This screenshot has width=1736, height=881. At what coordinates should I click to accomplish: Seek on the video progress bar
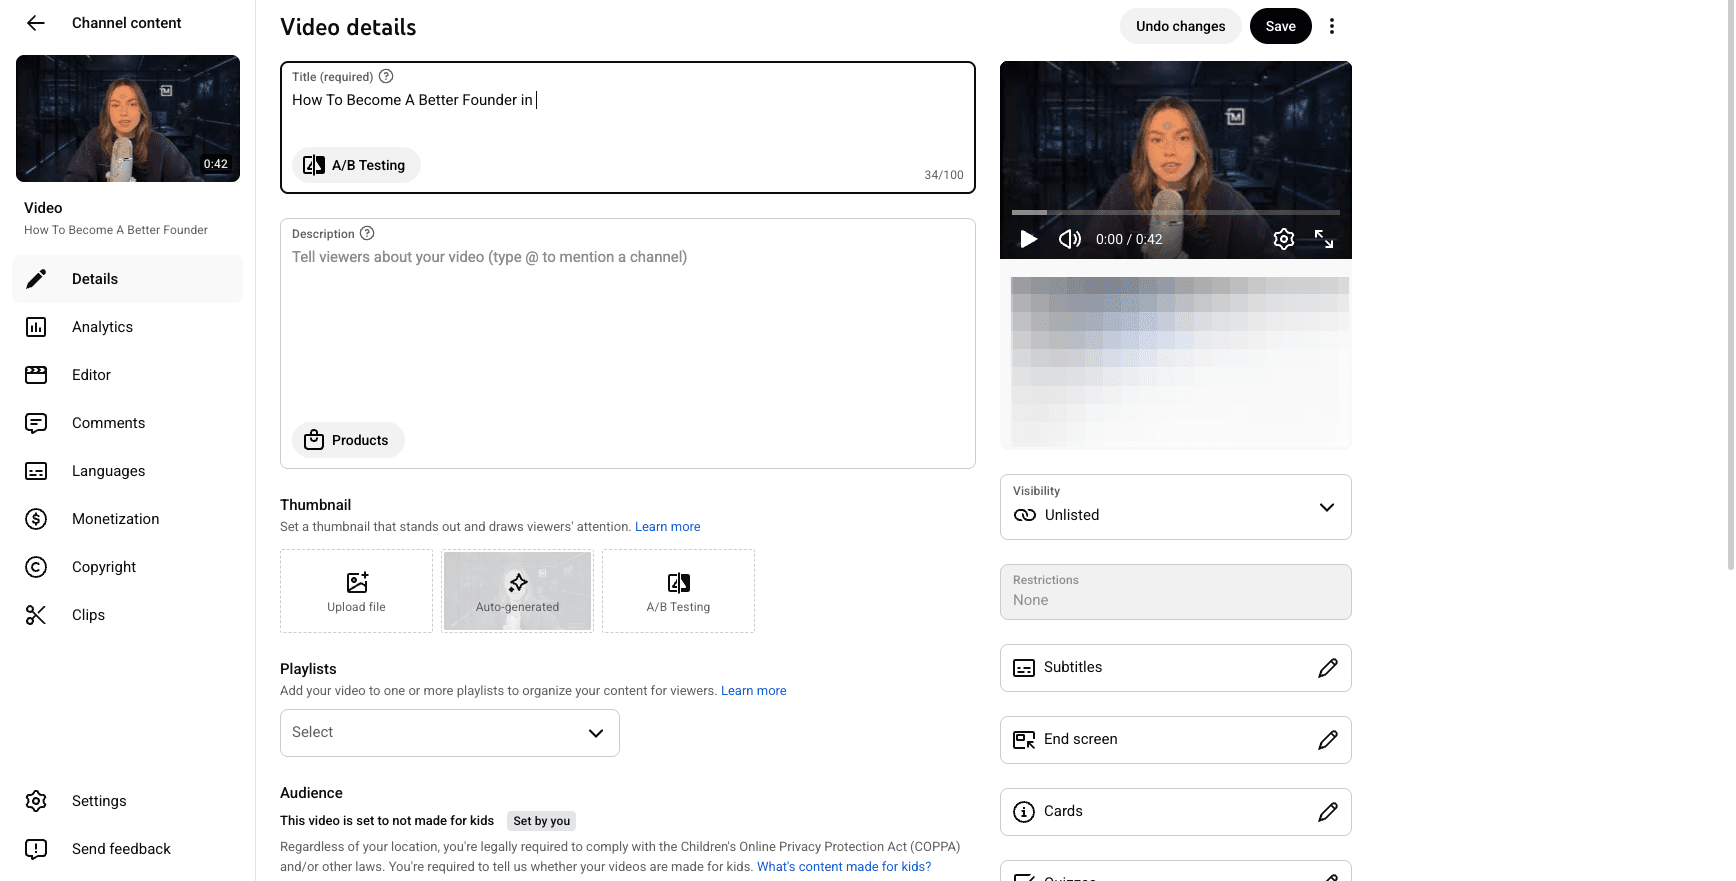pos(1176,212)
